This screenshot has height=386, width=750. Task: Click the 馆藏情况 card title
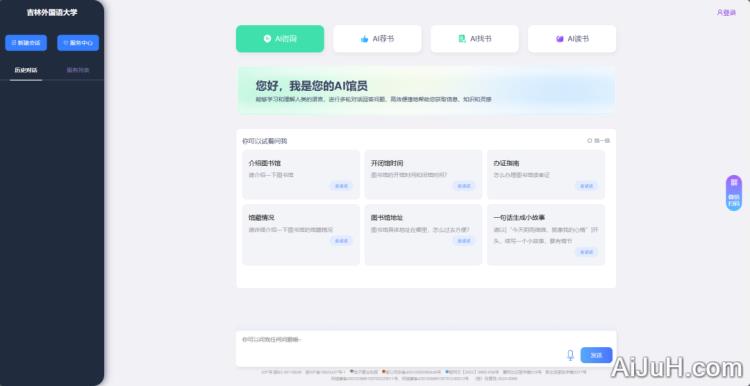point(261,218)
